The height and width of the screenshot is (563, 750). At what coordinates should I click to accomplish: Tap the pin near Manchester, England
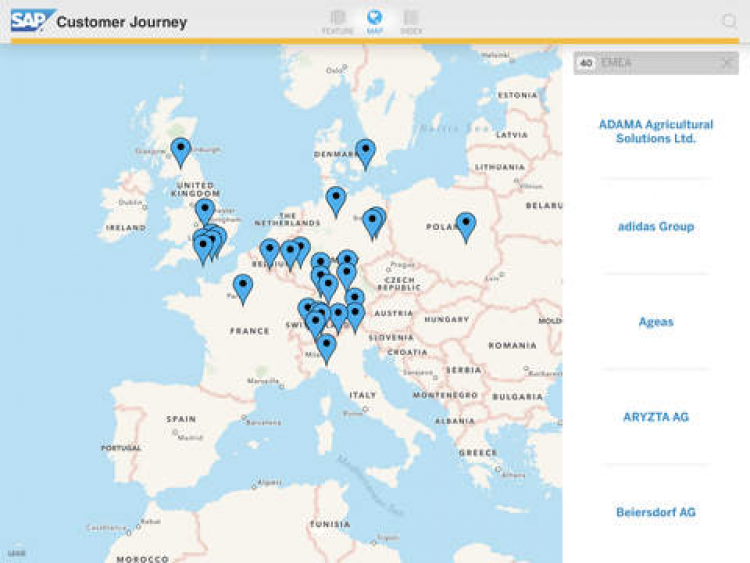click(205, 212)
